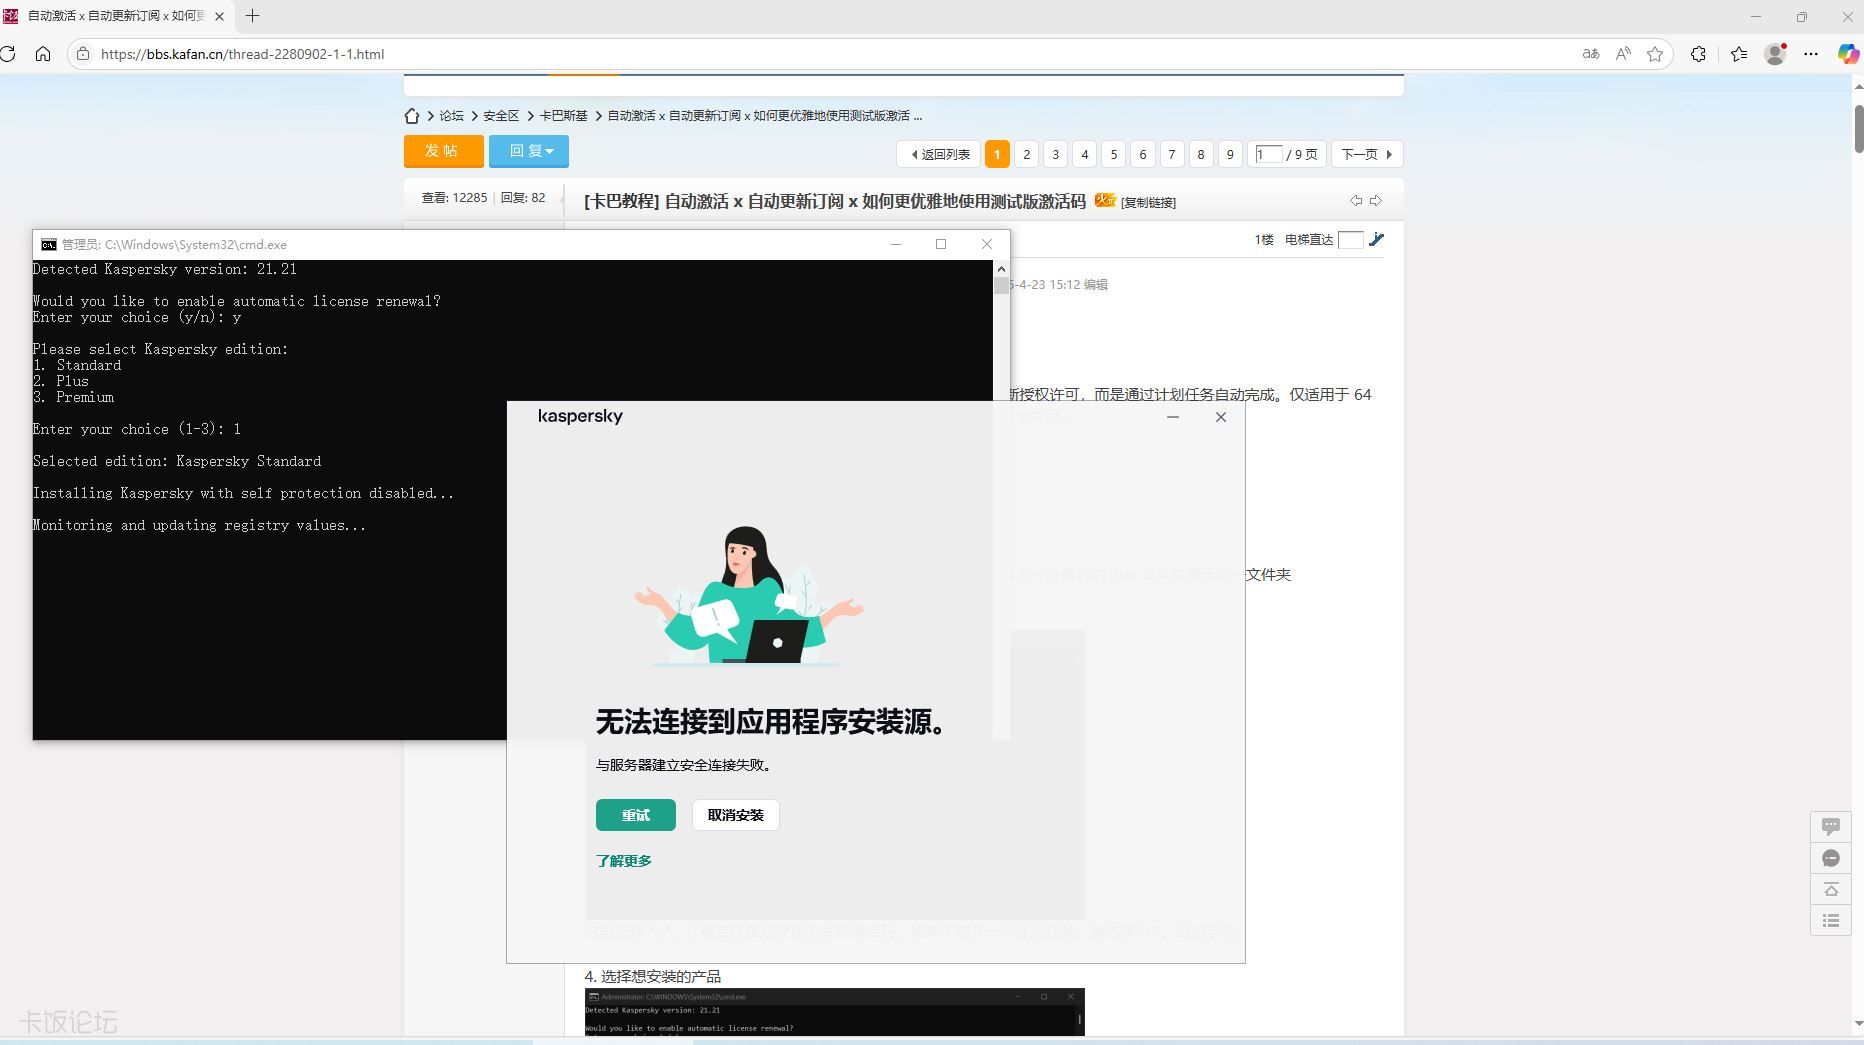Click the step 4 cmd screenshot thumbnail
Screen dimensions: 1864x1045
click(835, 1012)
